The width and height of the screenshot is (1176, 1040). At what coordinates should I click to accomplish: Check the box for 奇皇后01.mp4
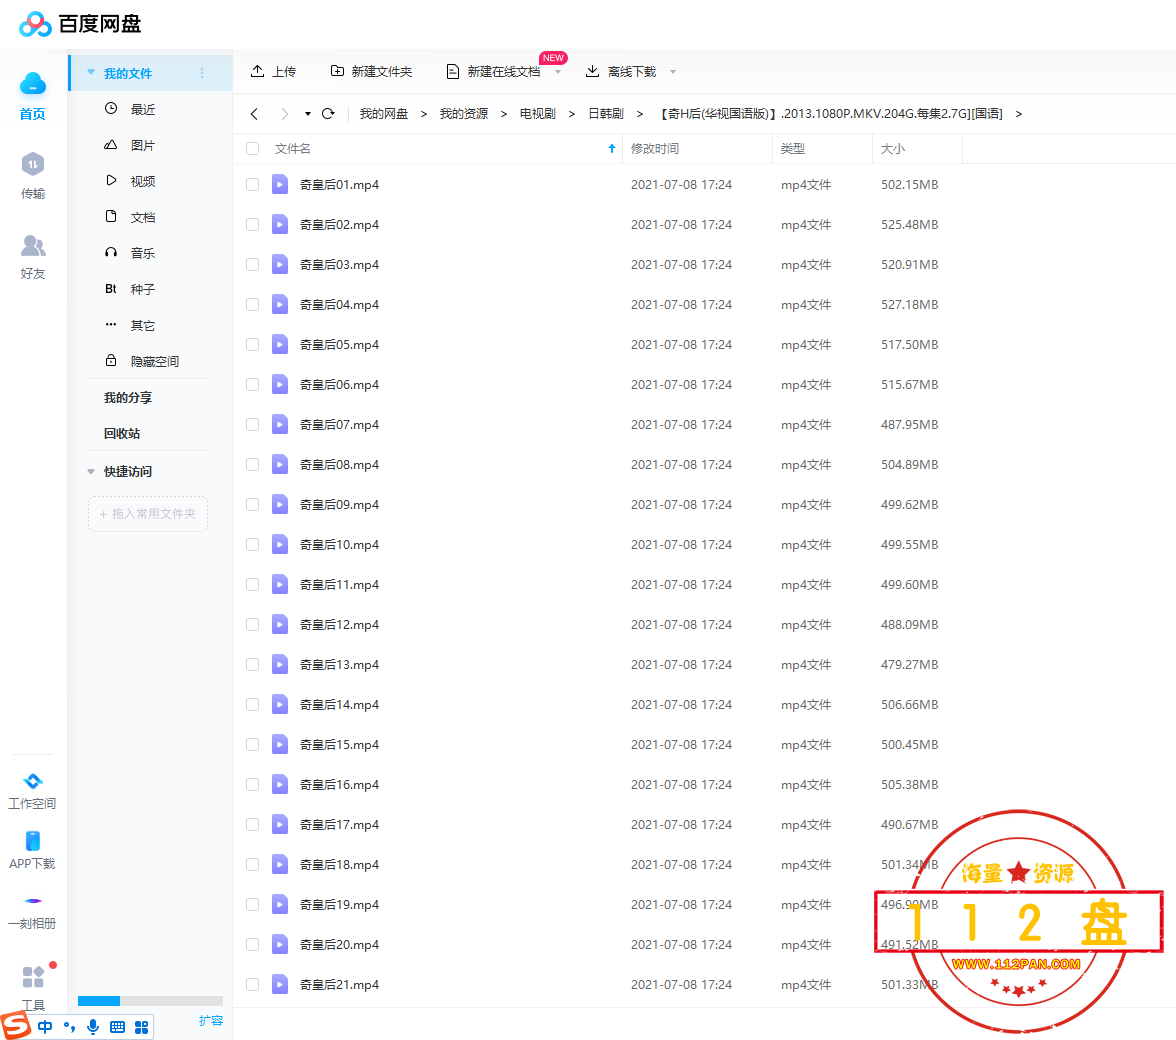pyautogui.click(x=253, y=184)
